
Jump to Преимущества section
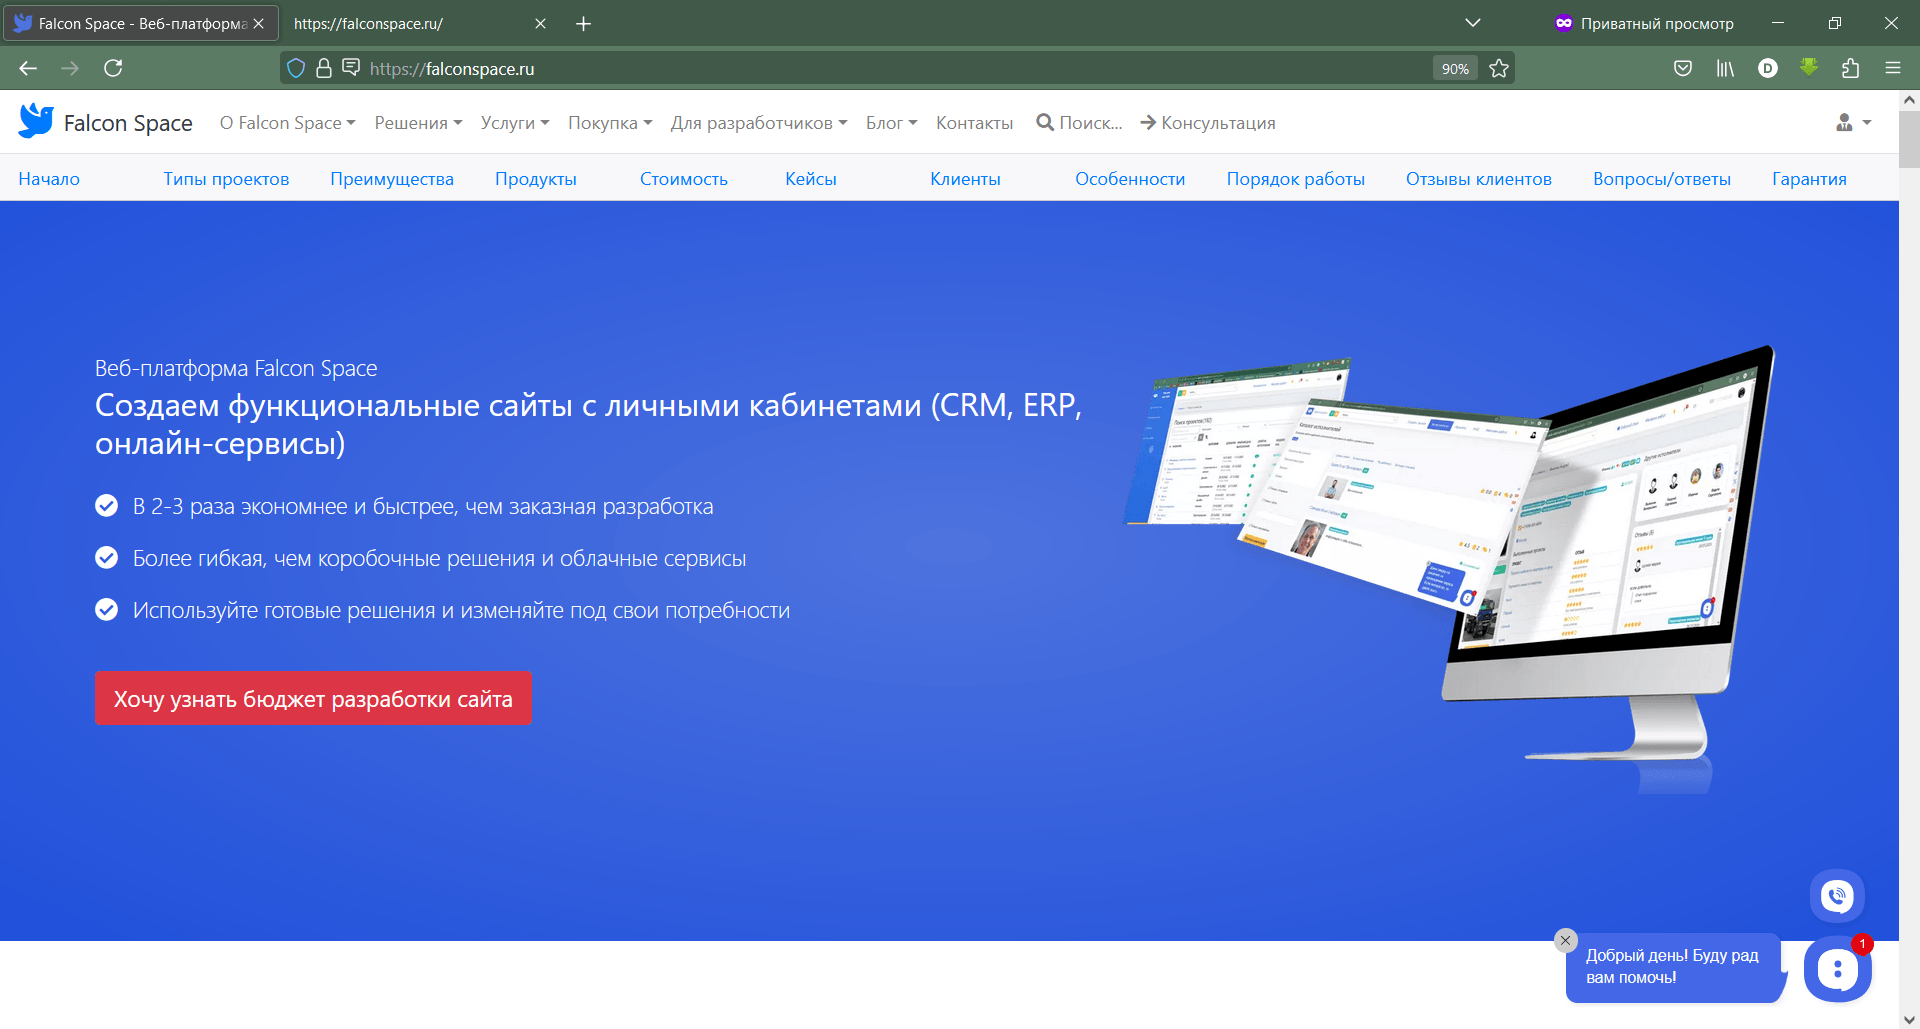click(x=392, y=179)
